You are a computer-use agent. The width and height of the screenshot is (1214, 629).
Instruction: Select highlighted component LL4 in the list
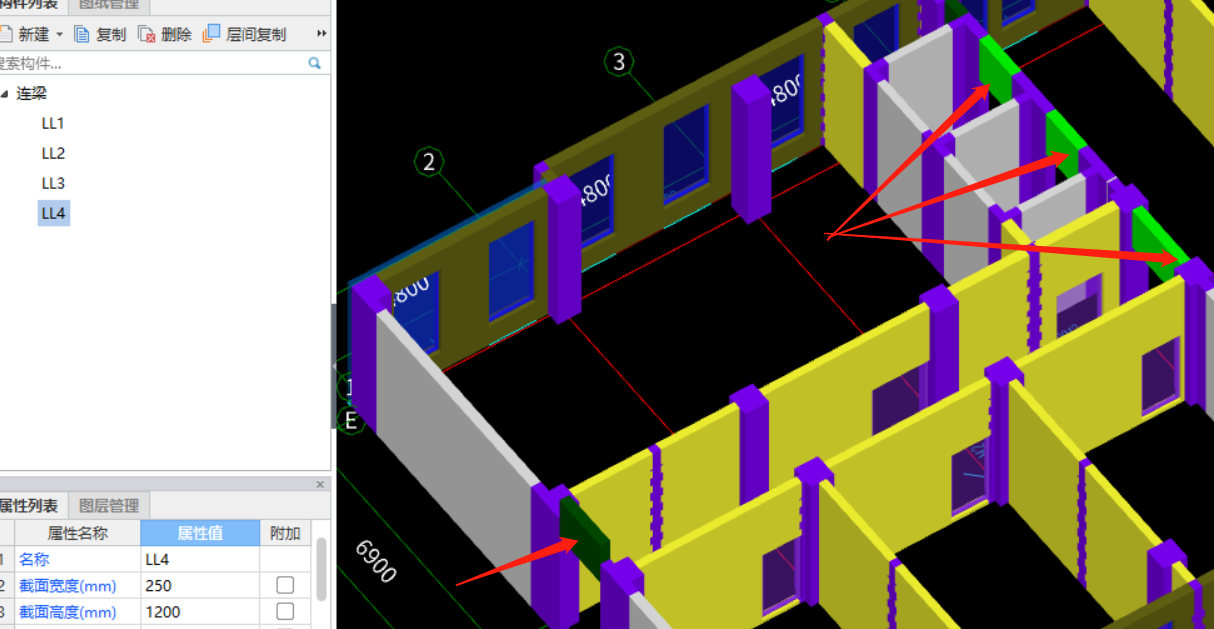pyautogui.click(x=53, y=213)
